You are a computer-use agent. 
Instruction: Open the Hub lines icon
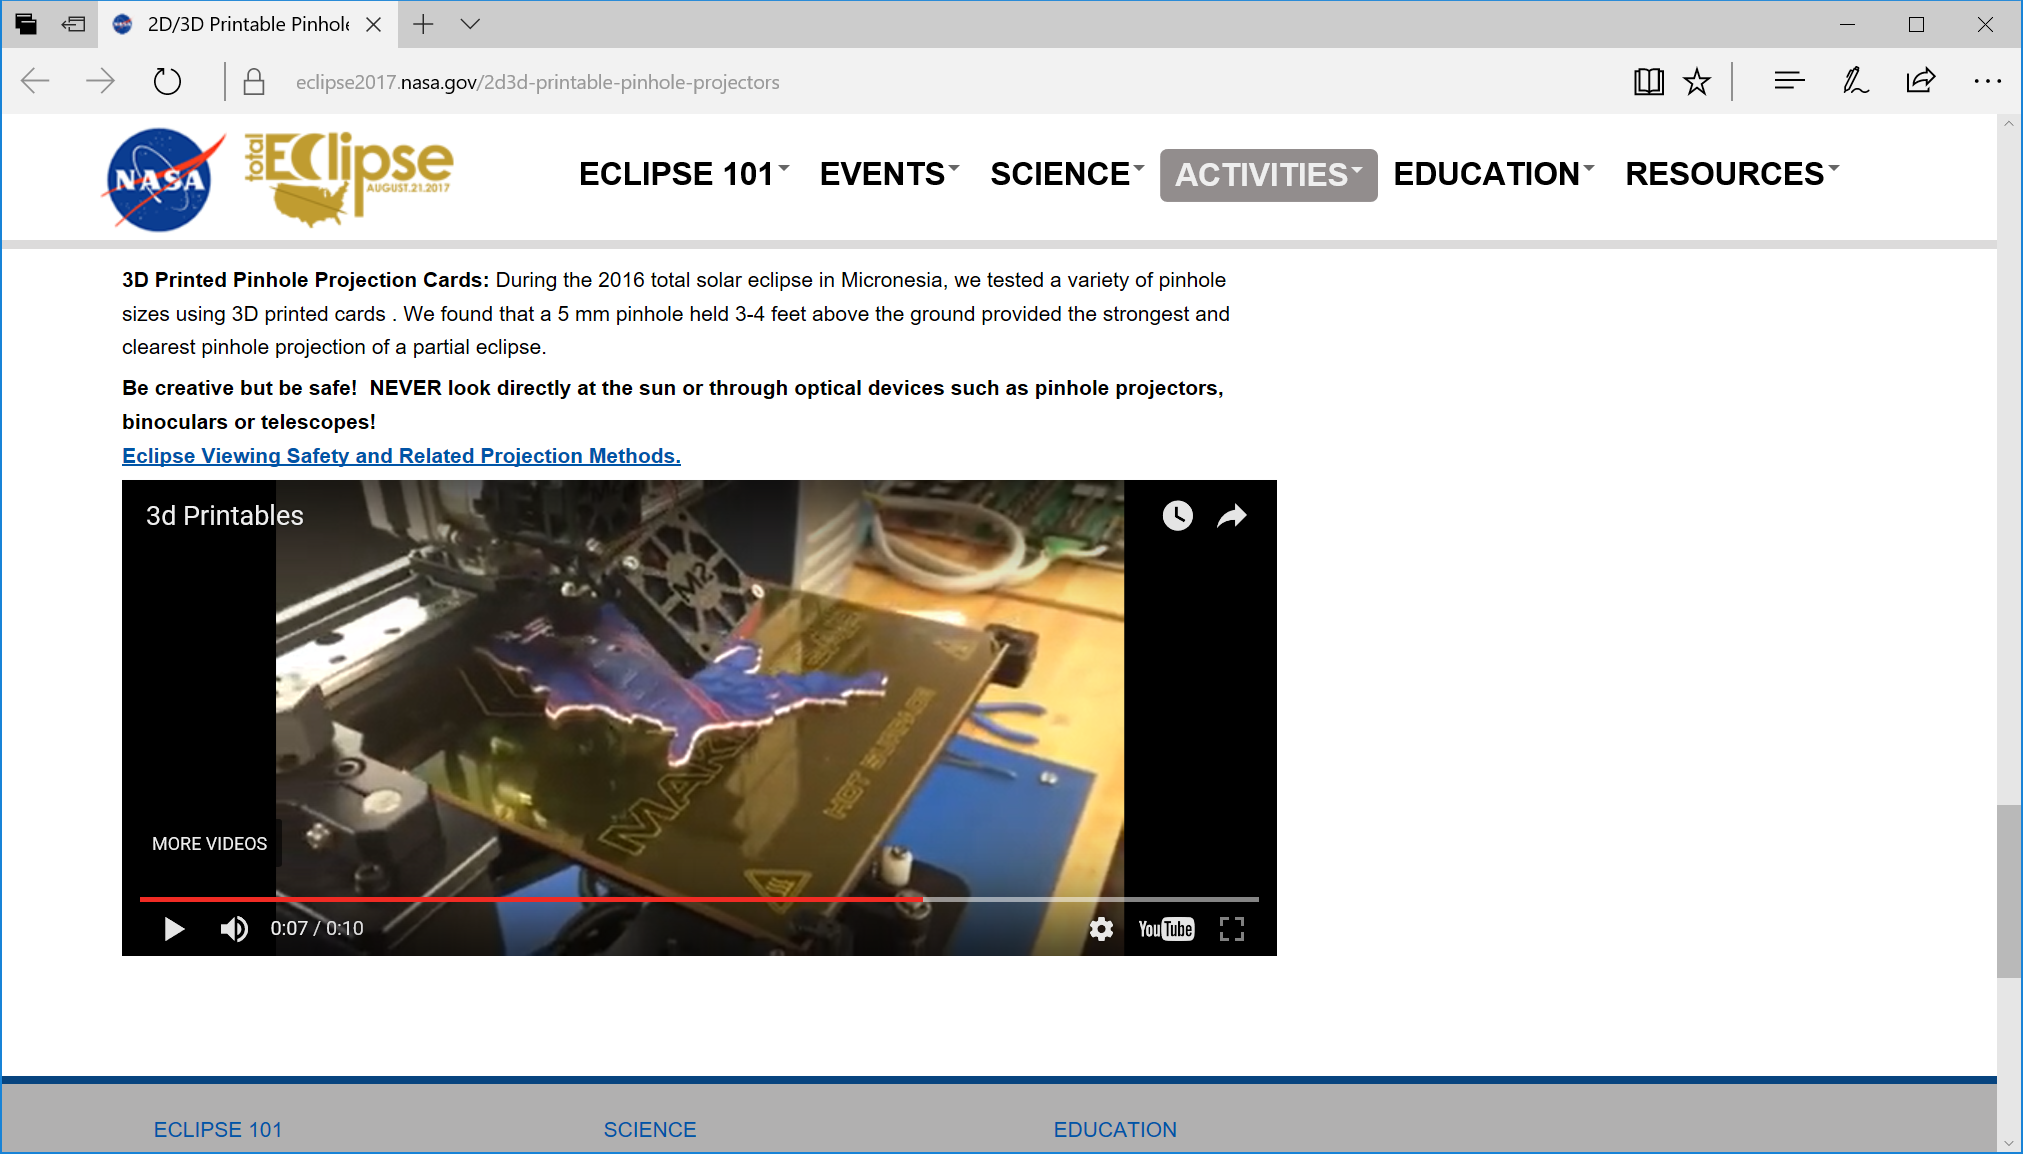(1789, 81)
